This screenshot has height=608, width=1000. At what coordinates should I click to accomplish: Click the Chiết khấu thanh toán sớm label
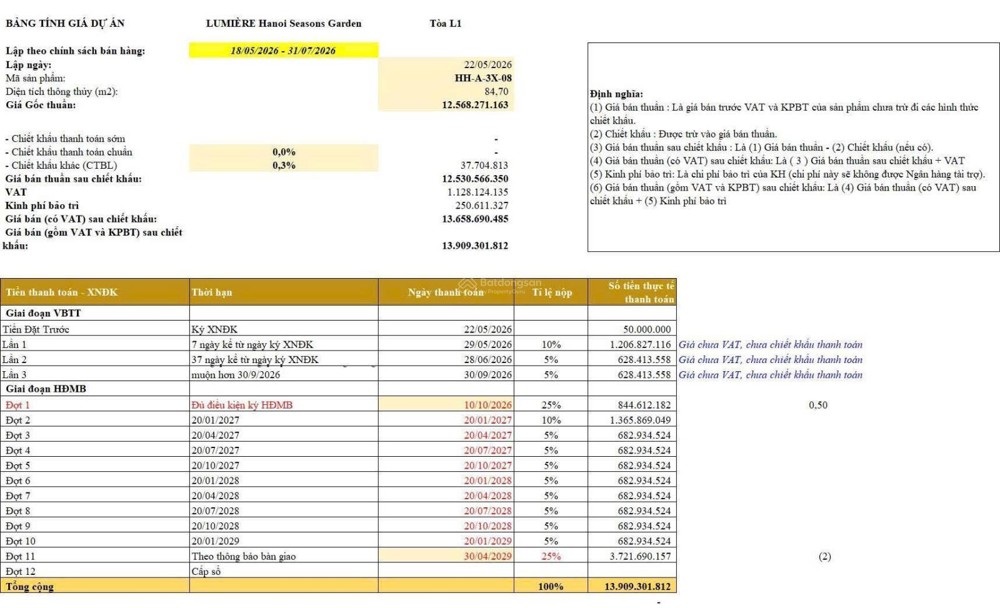[66, 138]
